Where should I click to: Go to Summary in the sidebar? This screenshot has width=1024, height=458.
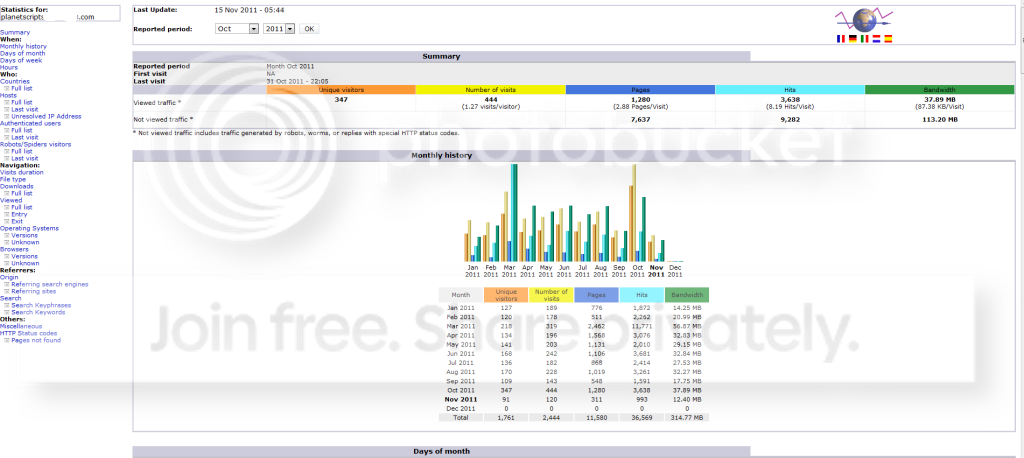tap(15, 32)
